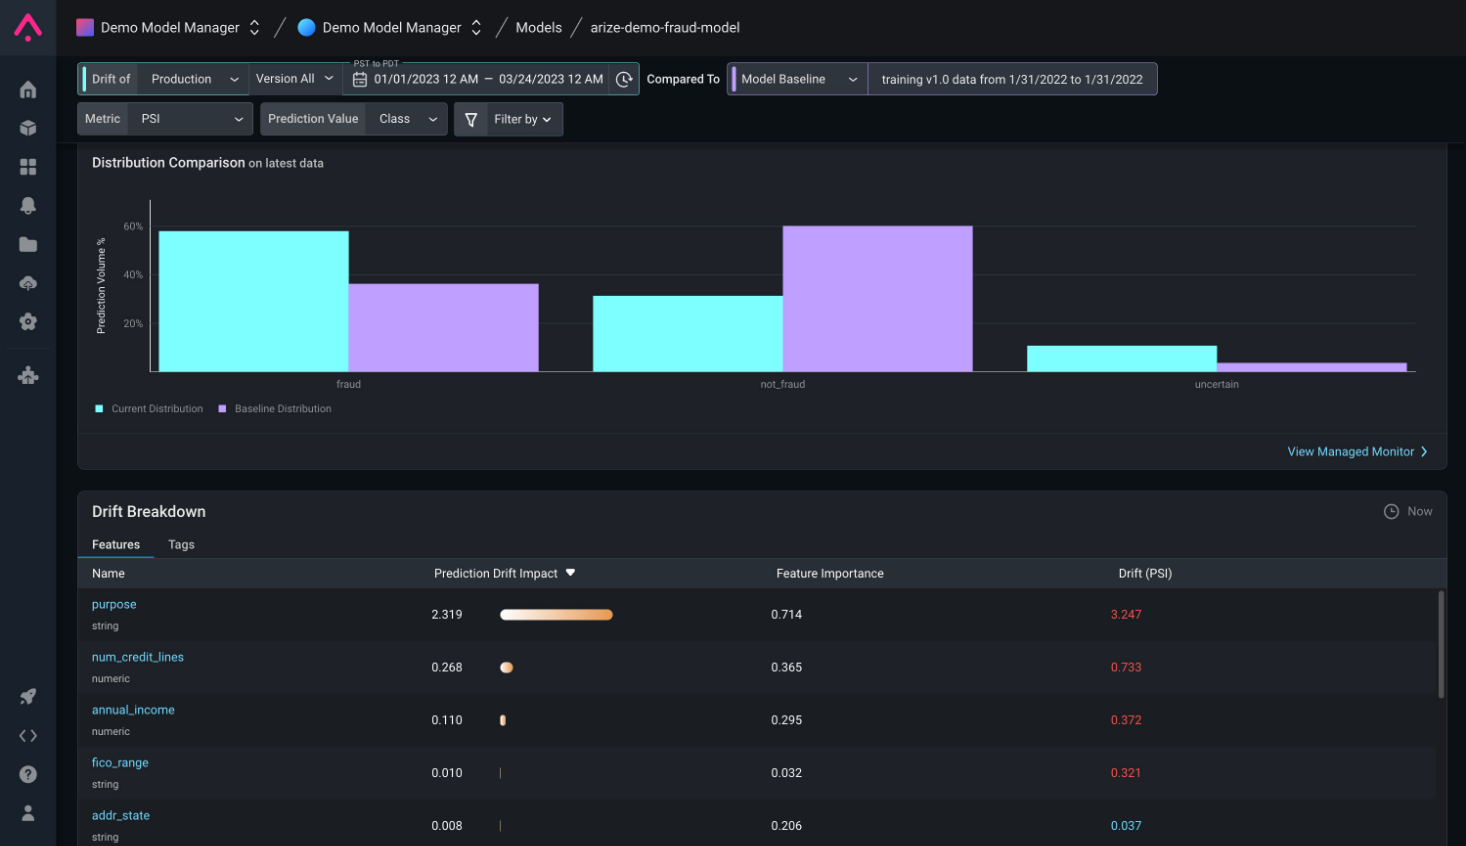Open the Dashboards grid icon in sidebar

[28, 167]
